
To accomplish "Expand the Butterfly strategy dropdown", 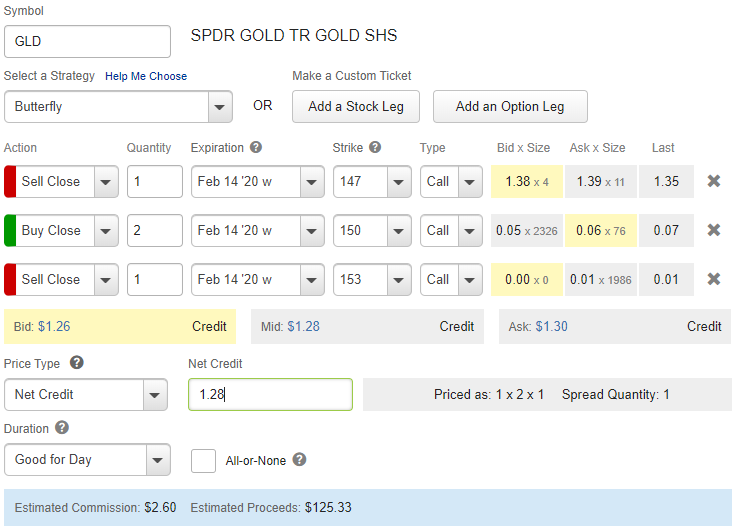I will coord(219,107).
